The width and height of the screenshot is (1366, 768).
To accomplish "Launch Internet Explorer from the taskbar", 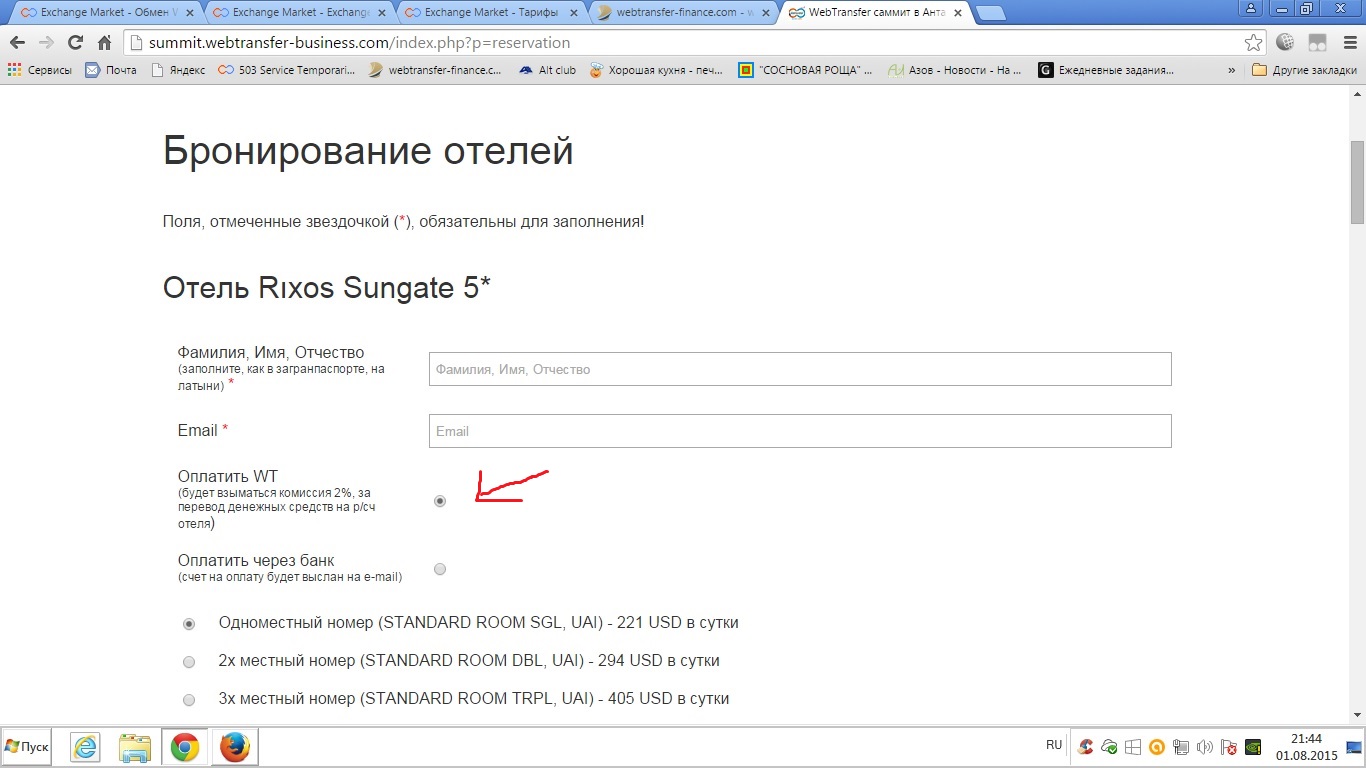I will 85,747.
